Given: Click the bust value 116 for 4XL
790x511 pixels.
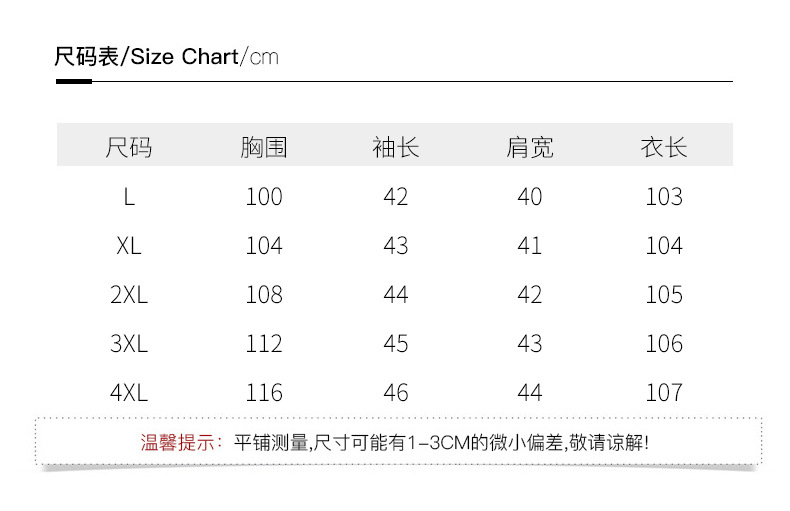Looking at the screenshot, I should pos(264,393).
